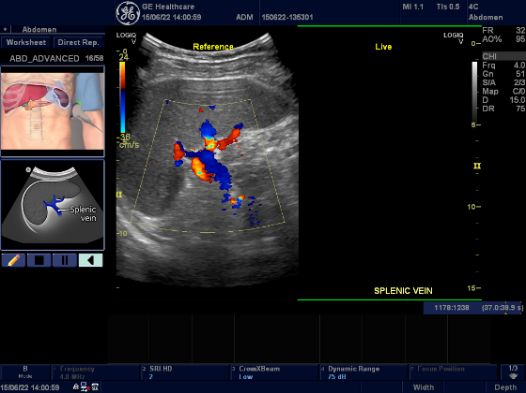The width and height of the screenshot is (526, 393).
Task: Click the Depth button
Action: point(506,387)
